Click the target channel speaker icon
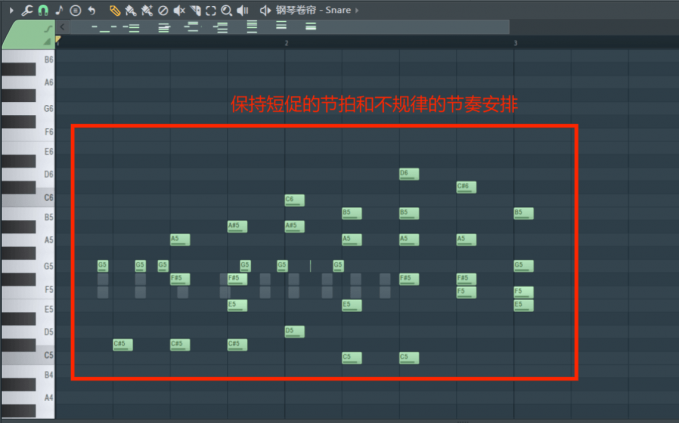Viewport: 679px width, 423px height. tap(265, 10)
